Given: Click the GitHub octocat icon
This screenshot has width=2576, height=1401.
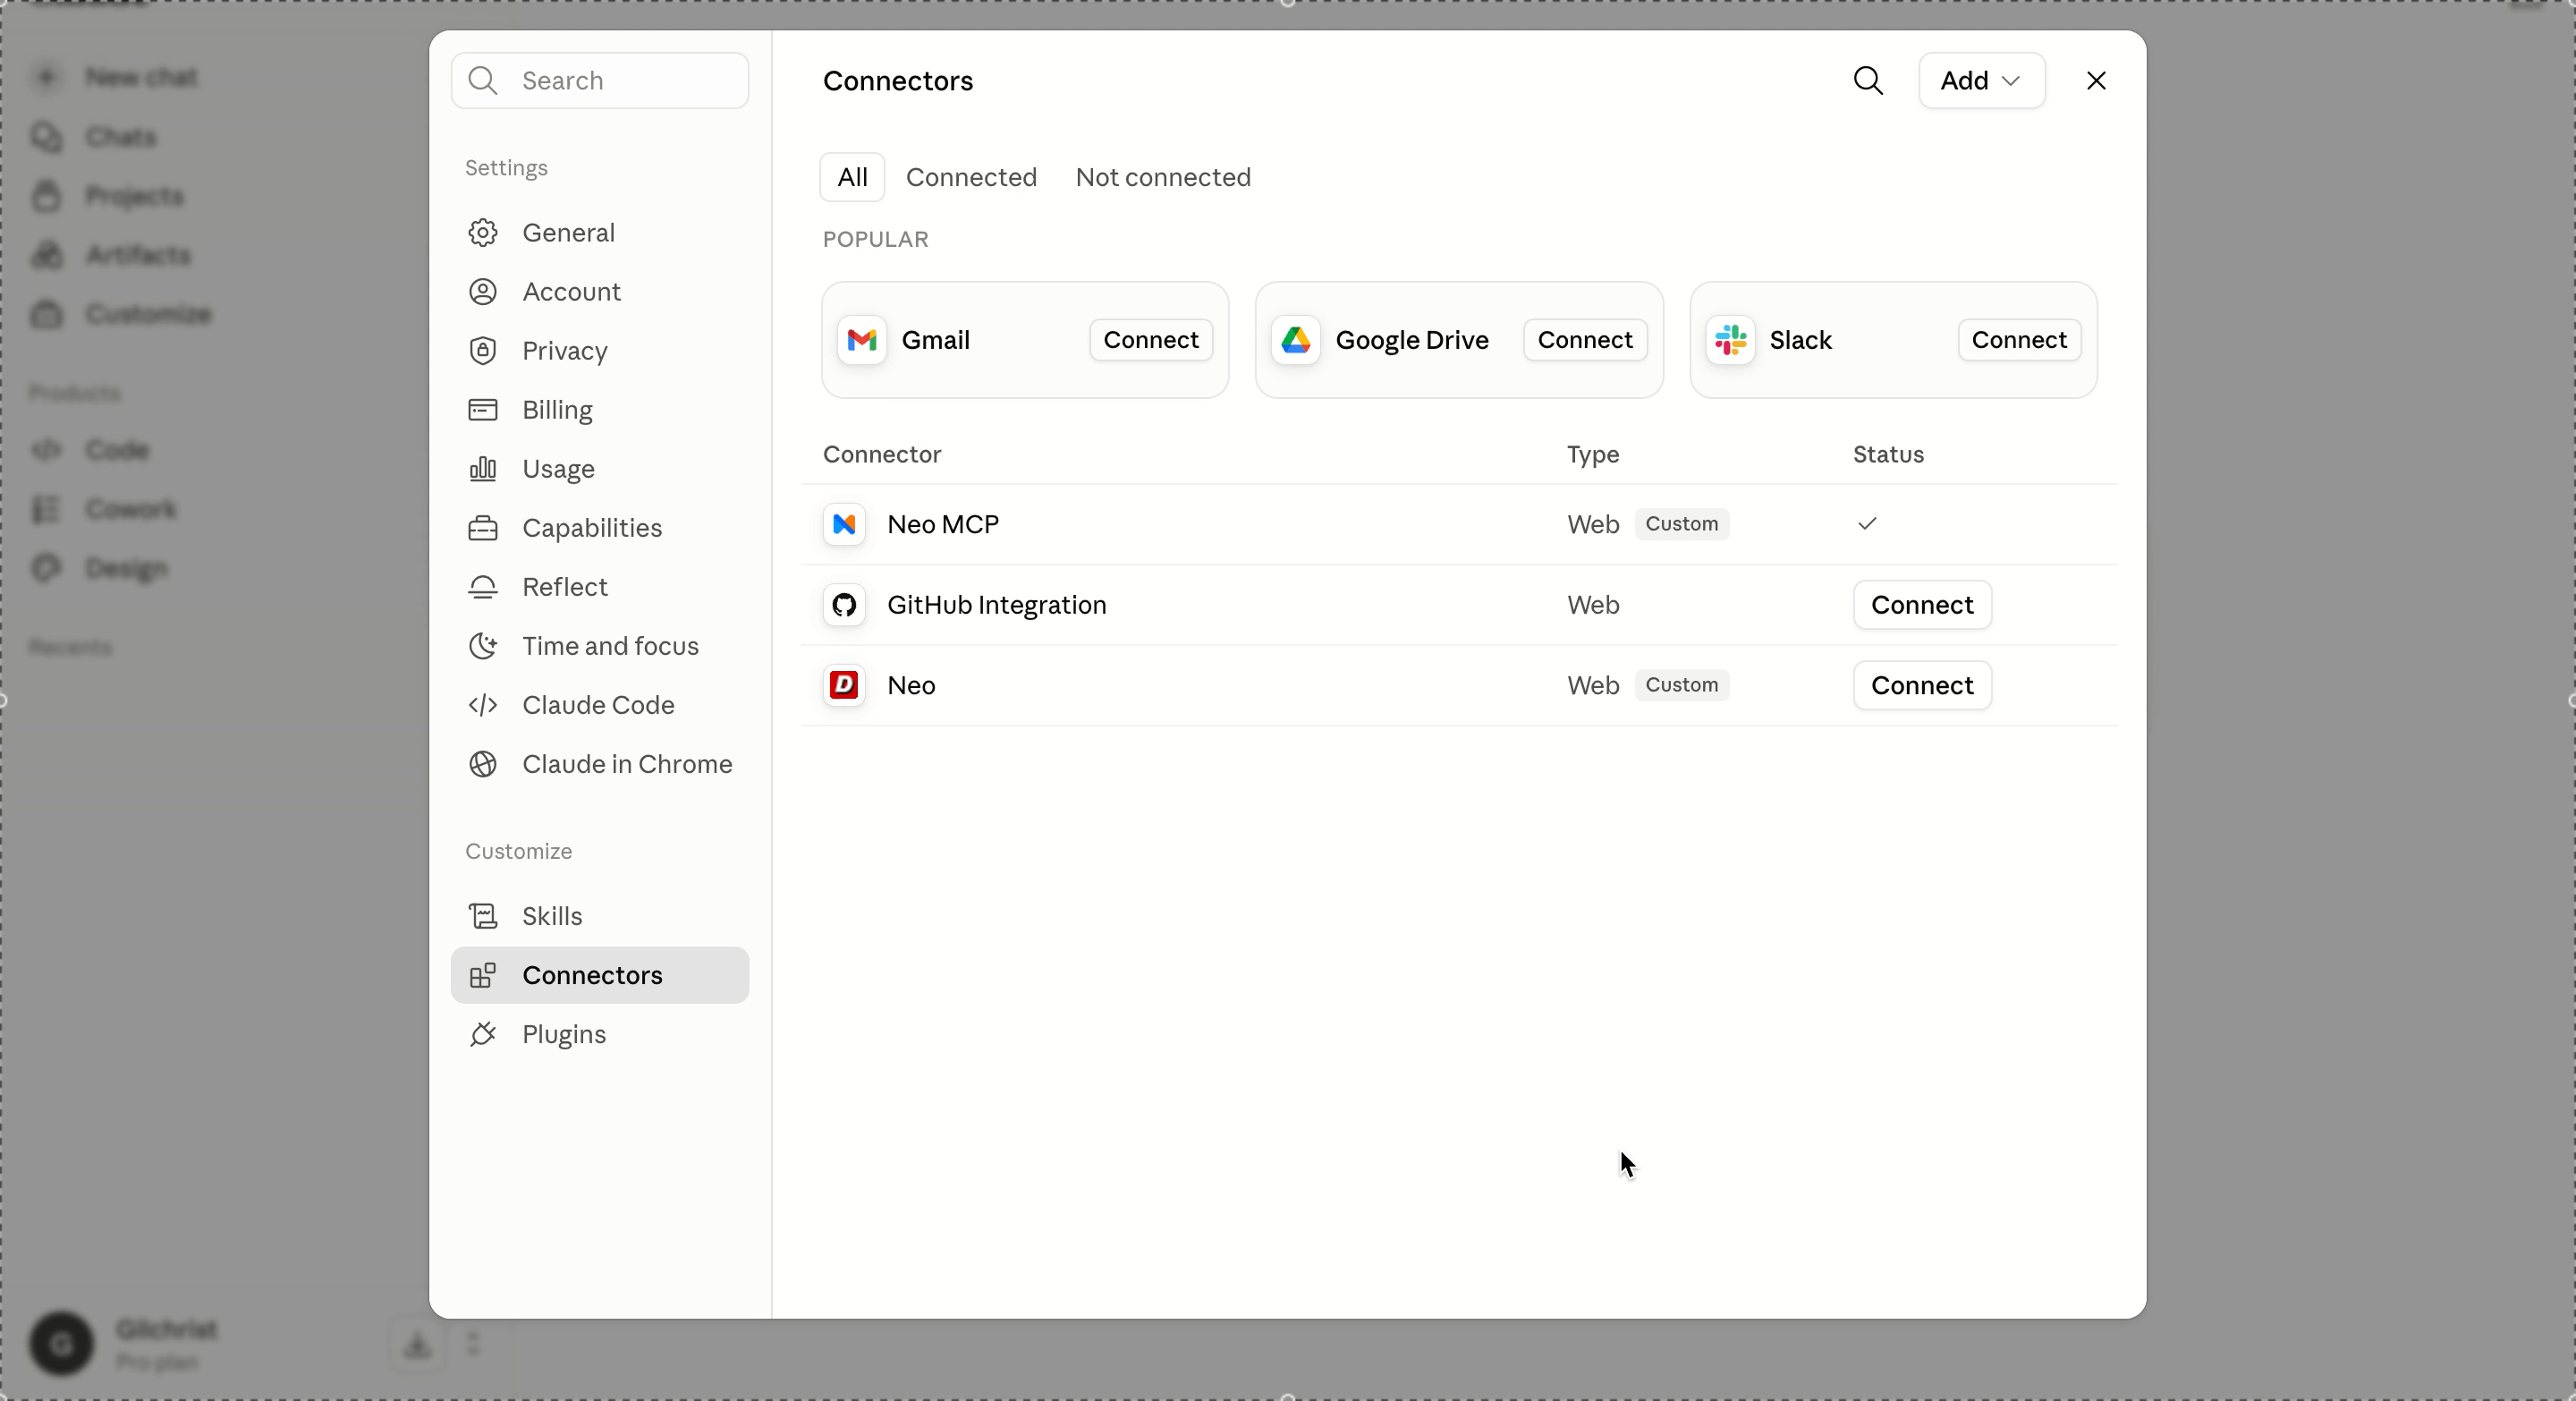Looking at the screenshot, I should [x=844, y=605].
